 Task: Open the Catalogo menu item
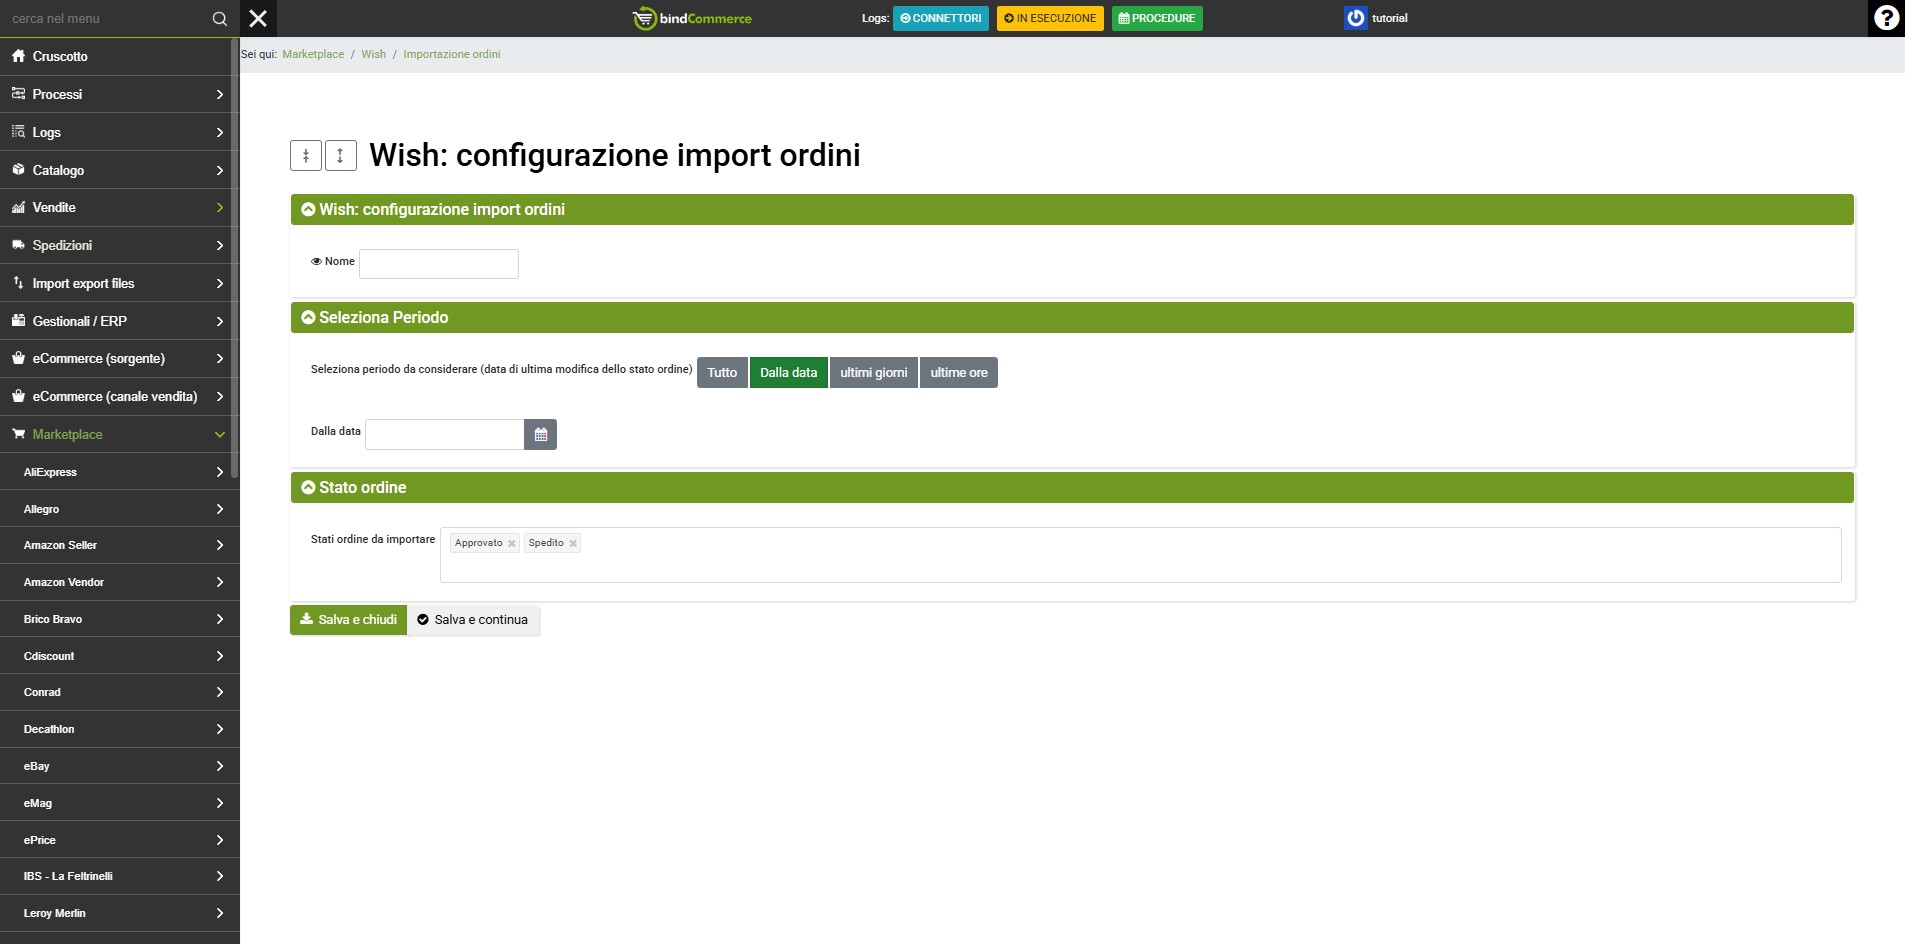tap(120, 170)
